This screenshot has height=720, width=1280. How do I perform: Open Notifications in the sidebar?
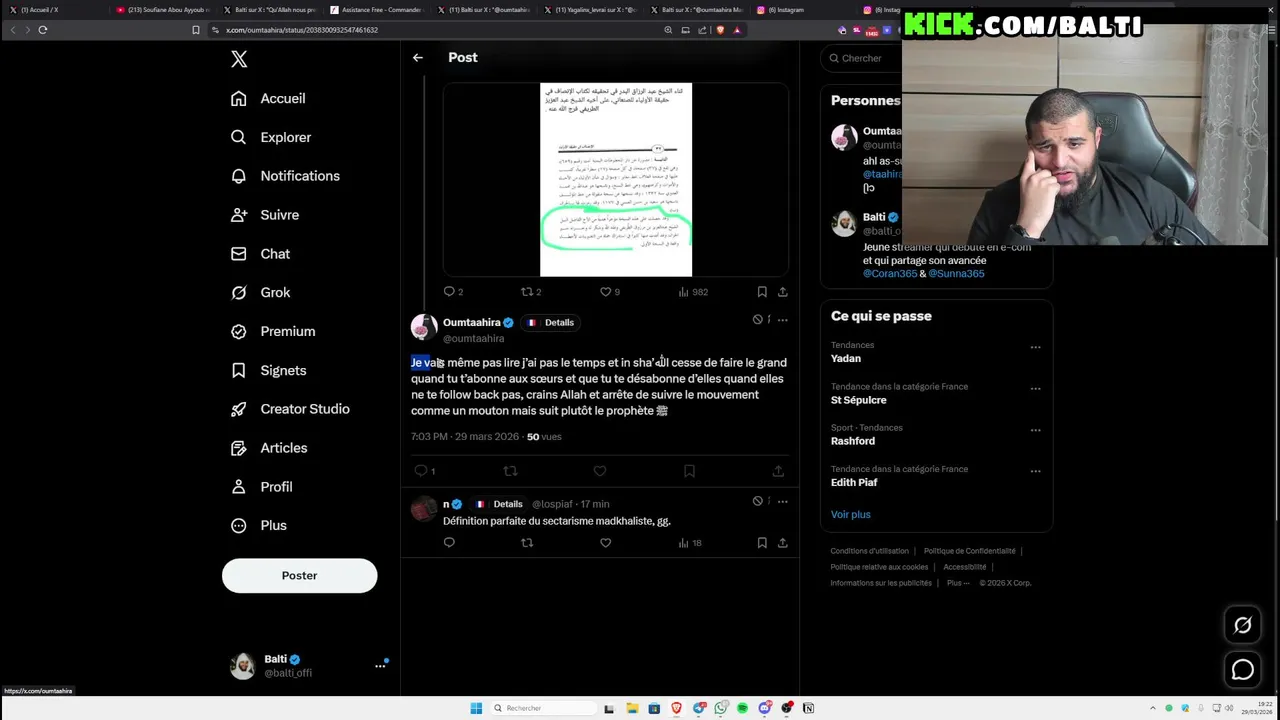point(285,176)
